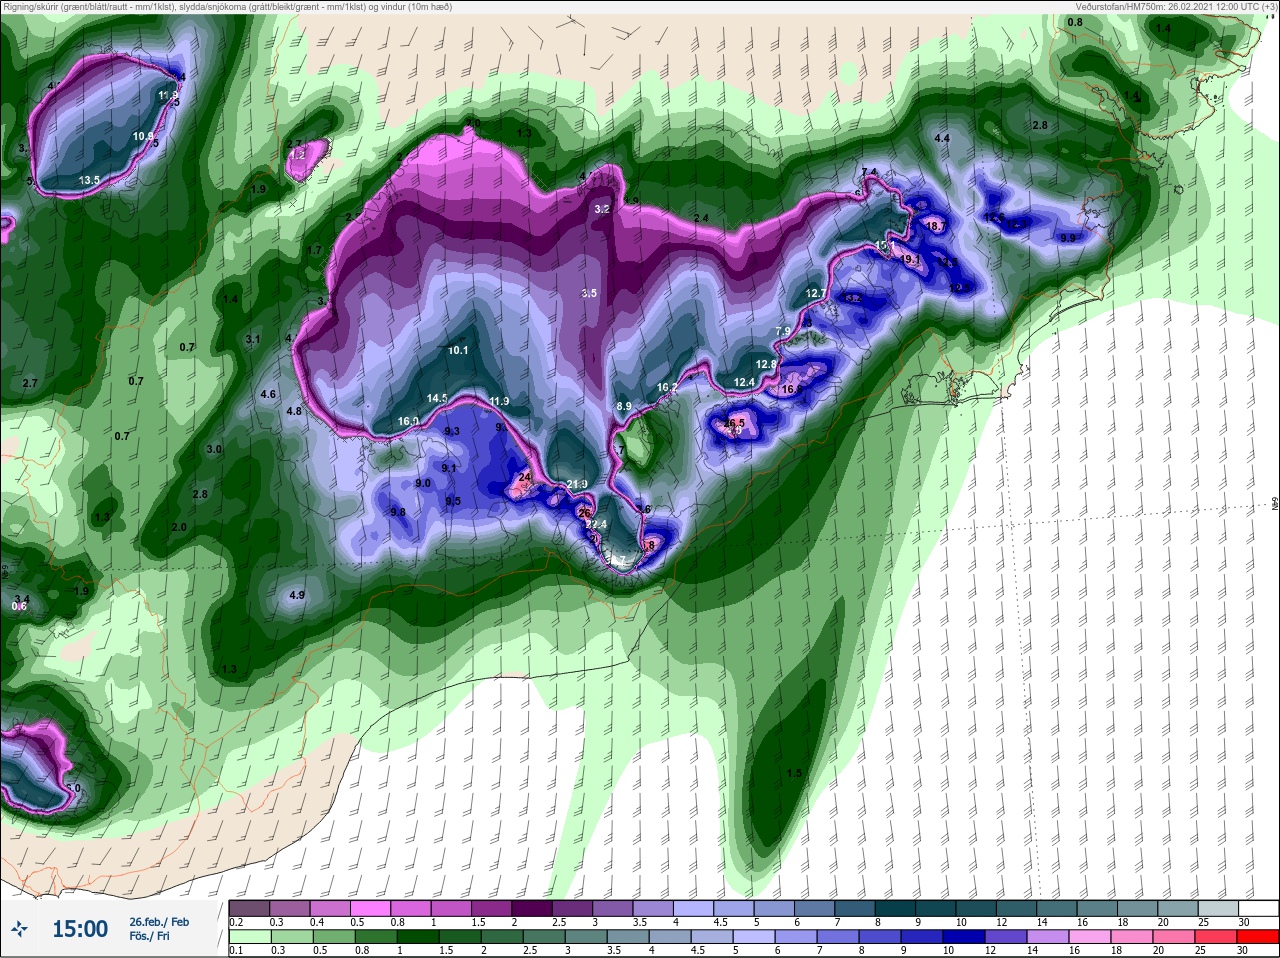Click the '0.8' value near top right
1280x958 pixels.
click(x=1075, y=22)
